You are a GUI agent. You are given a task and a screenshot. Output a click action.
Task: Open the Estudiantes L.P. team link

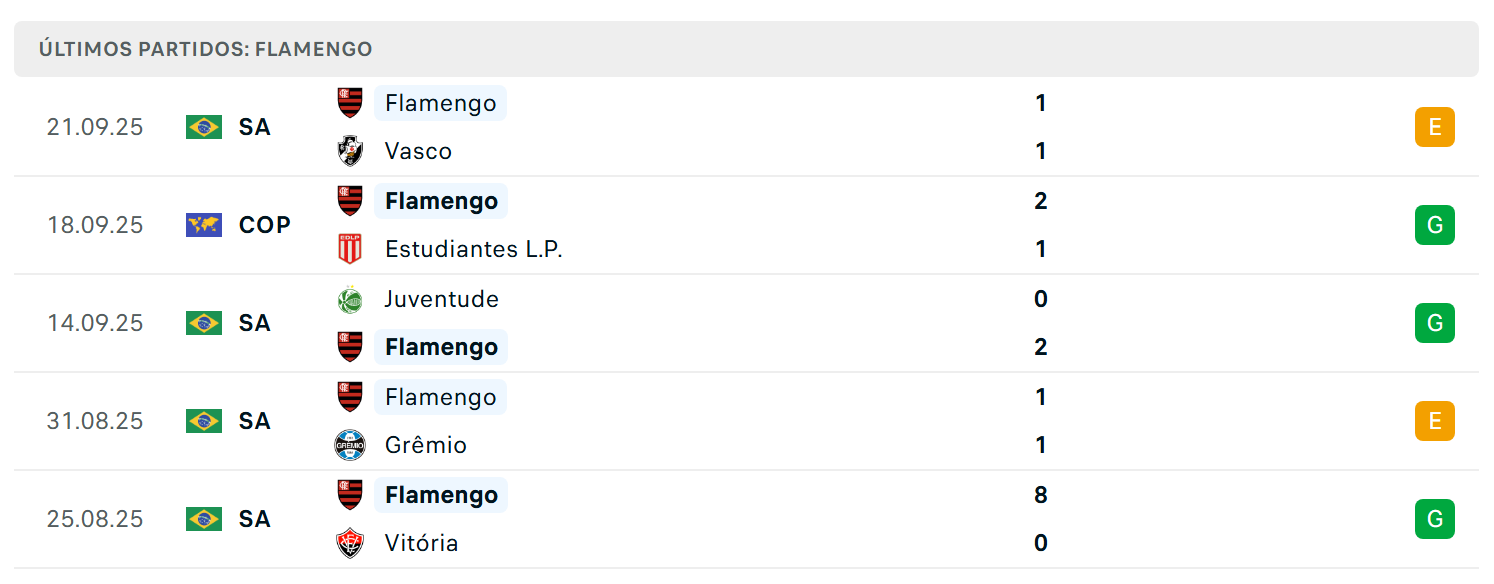(x=474, y=249)
